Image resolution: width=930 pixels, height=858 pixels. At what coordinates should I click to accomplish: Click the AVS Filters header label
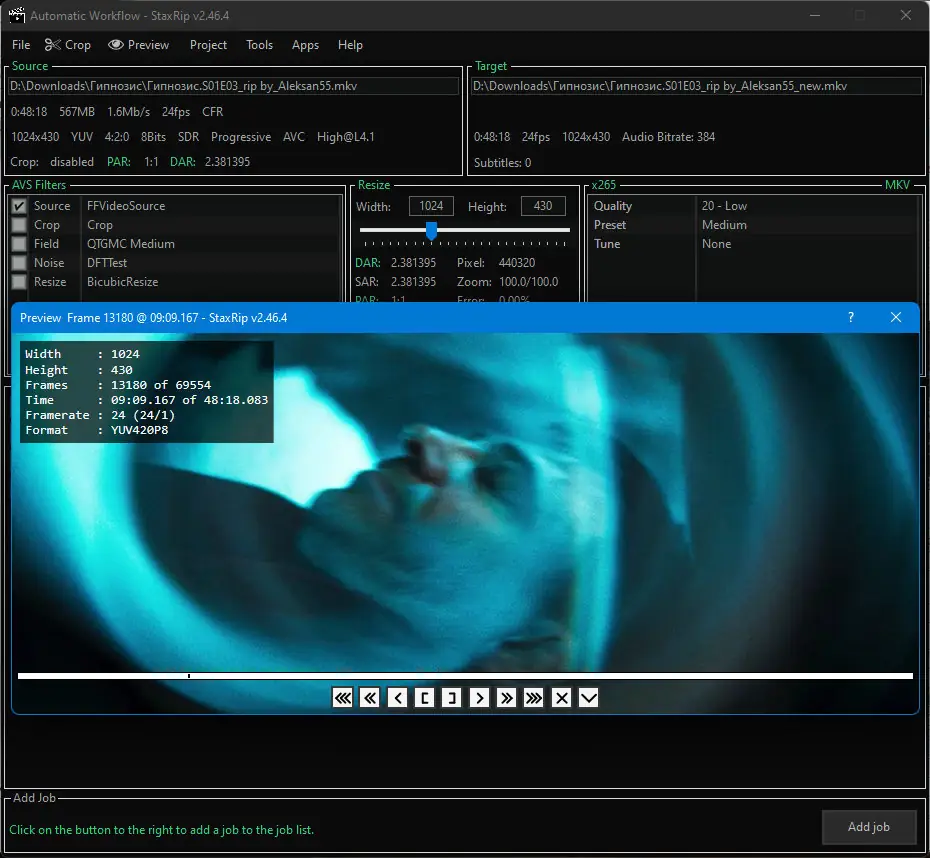coord(39,184)
